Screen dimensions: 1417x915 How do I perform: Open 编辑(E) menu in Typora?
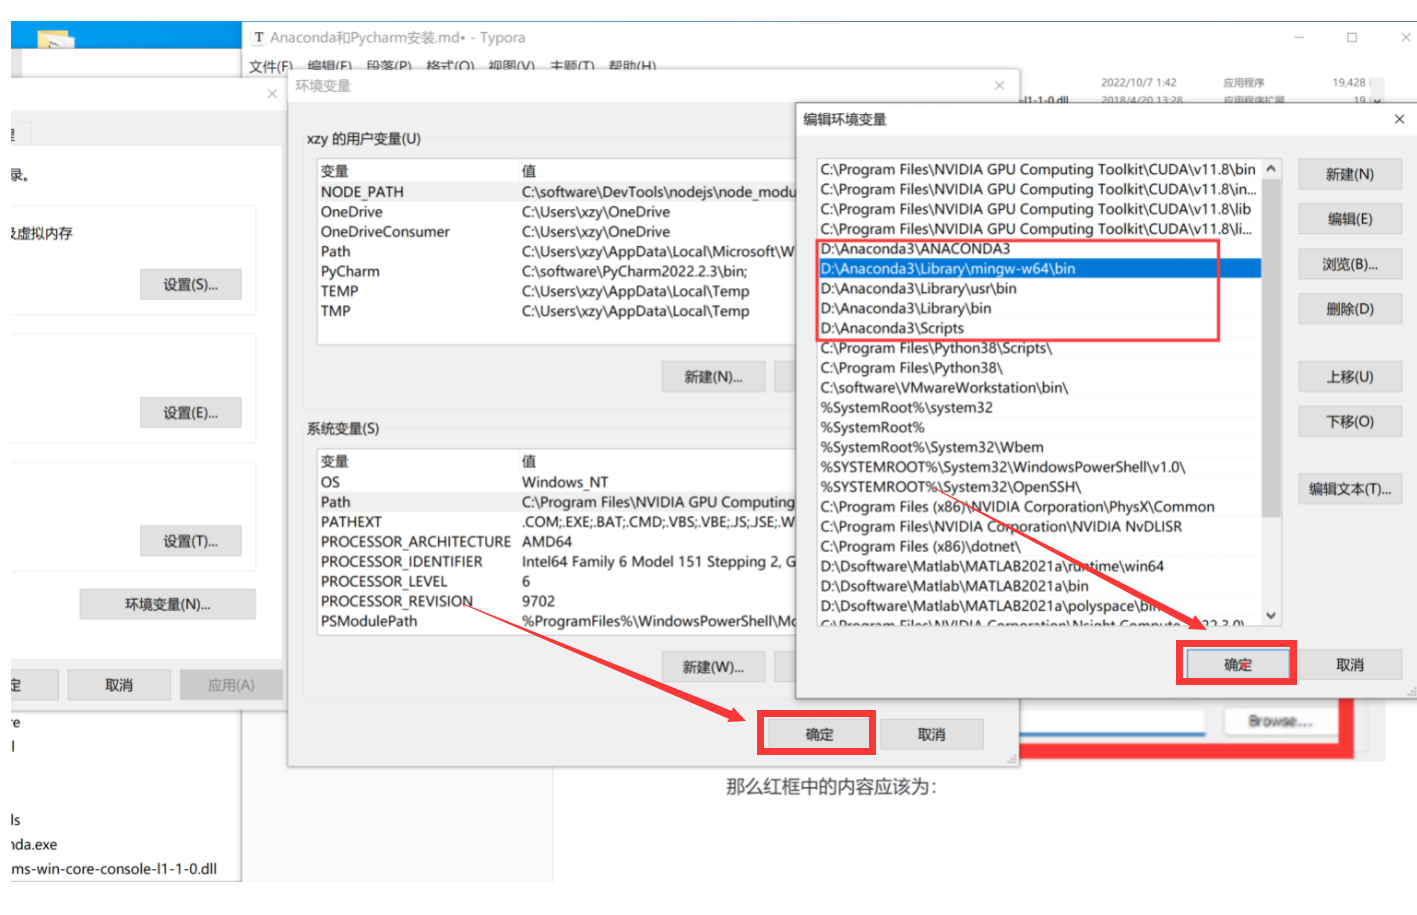point(329,66)
